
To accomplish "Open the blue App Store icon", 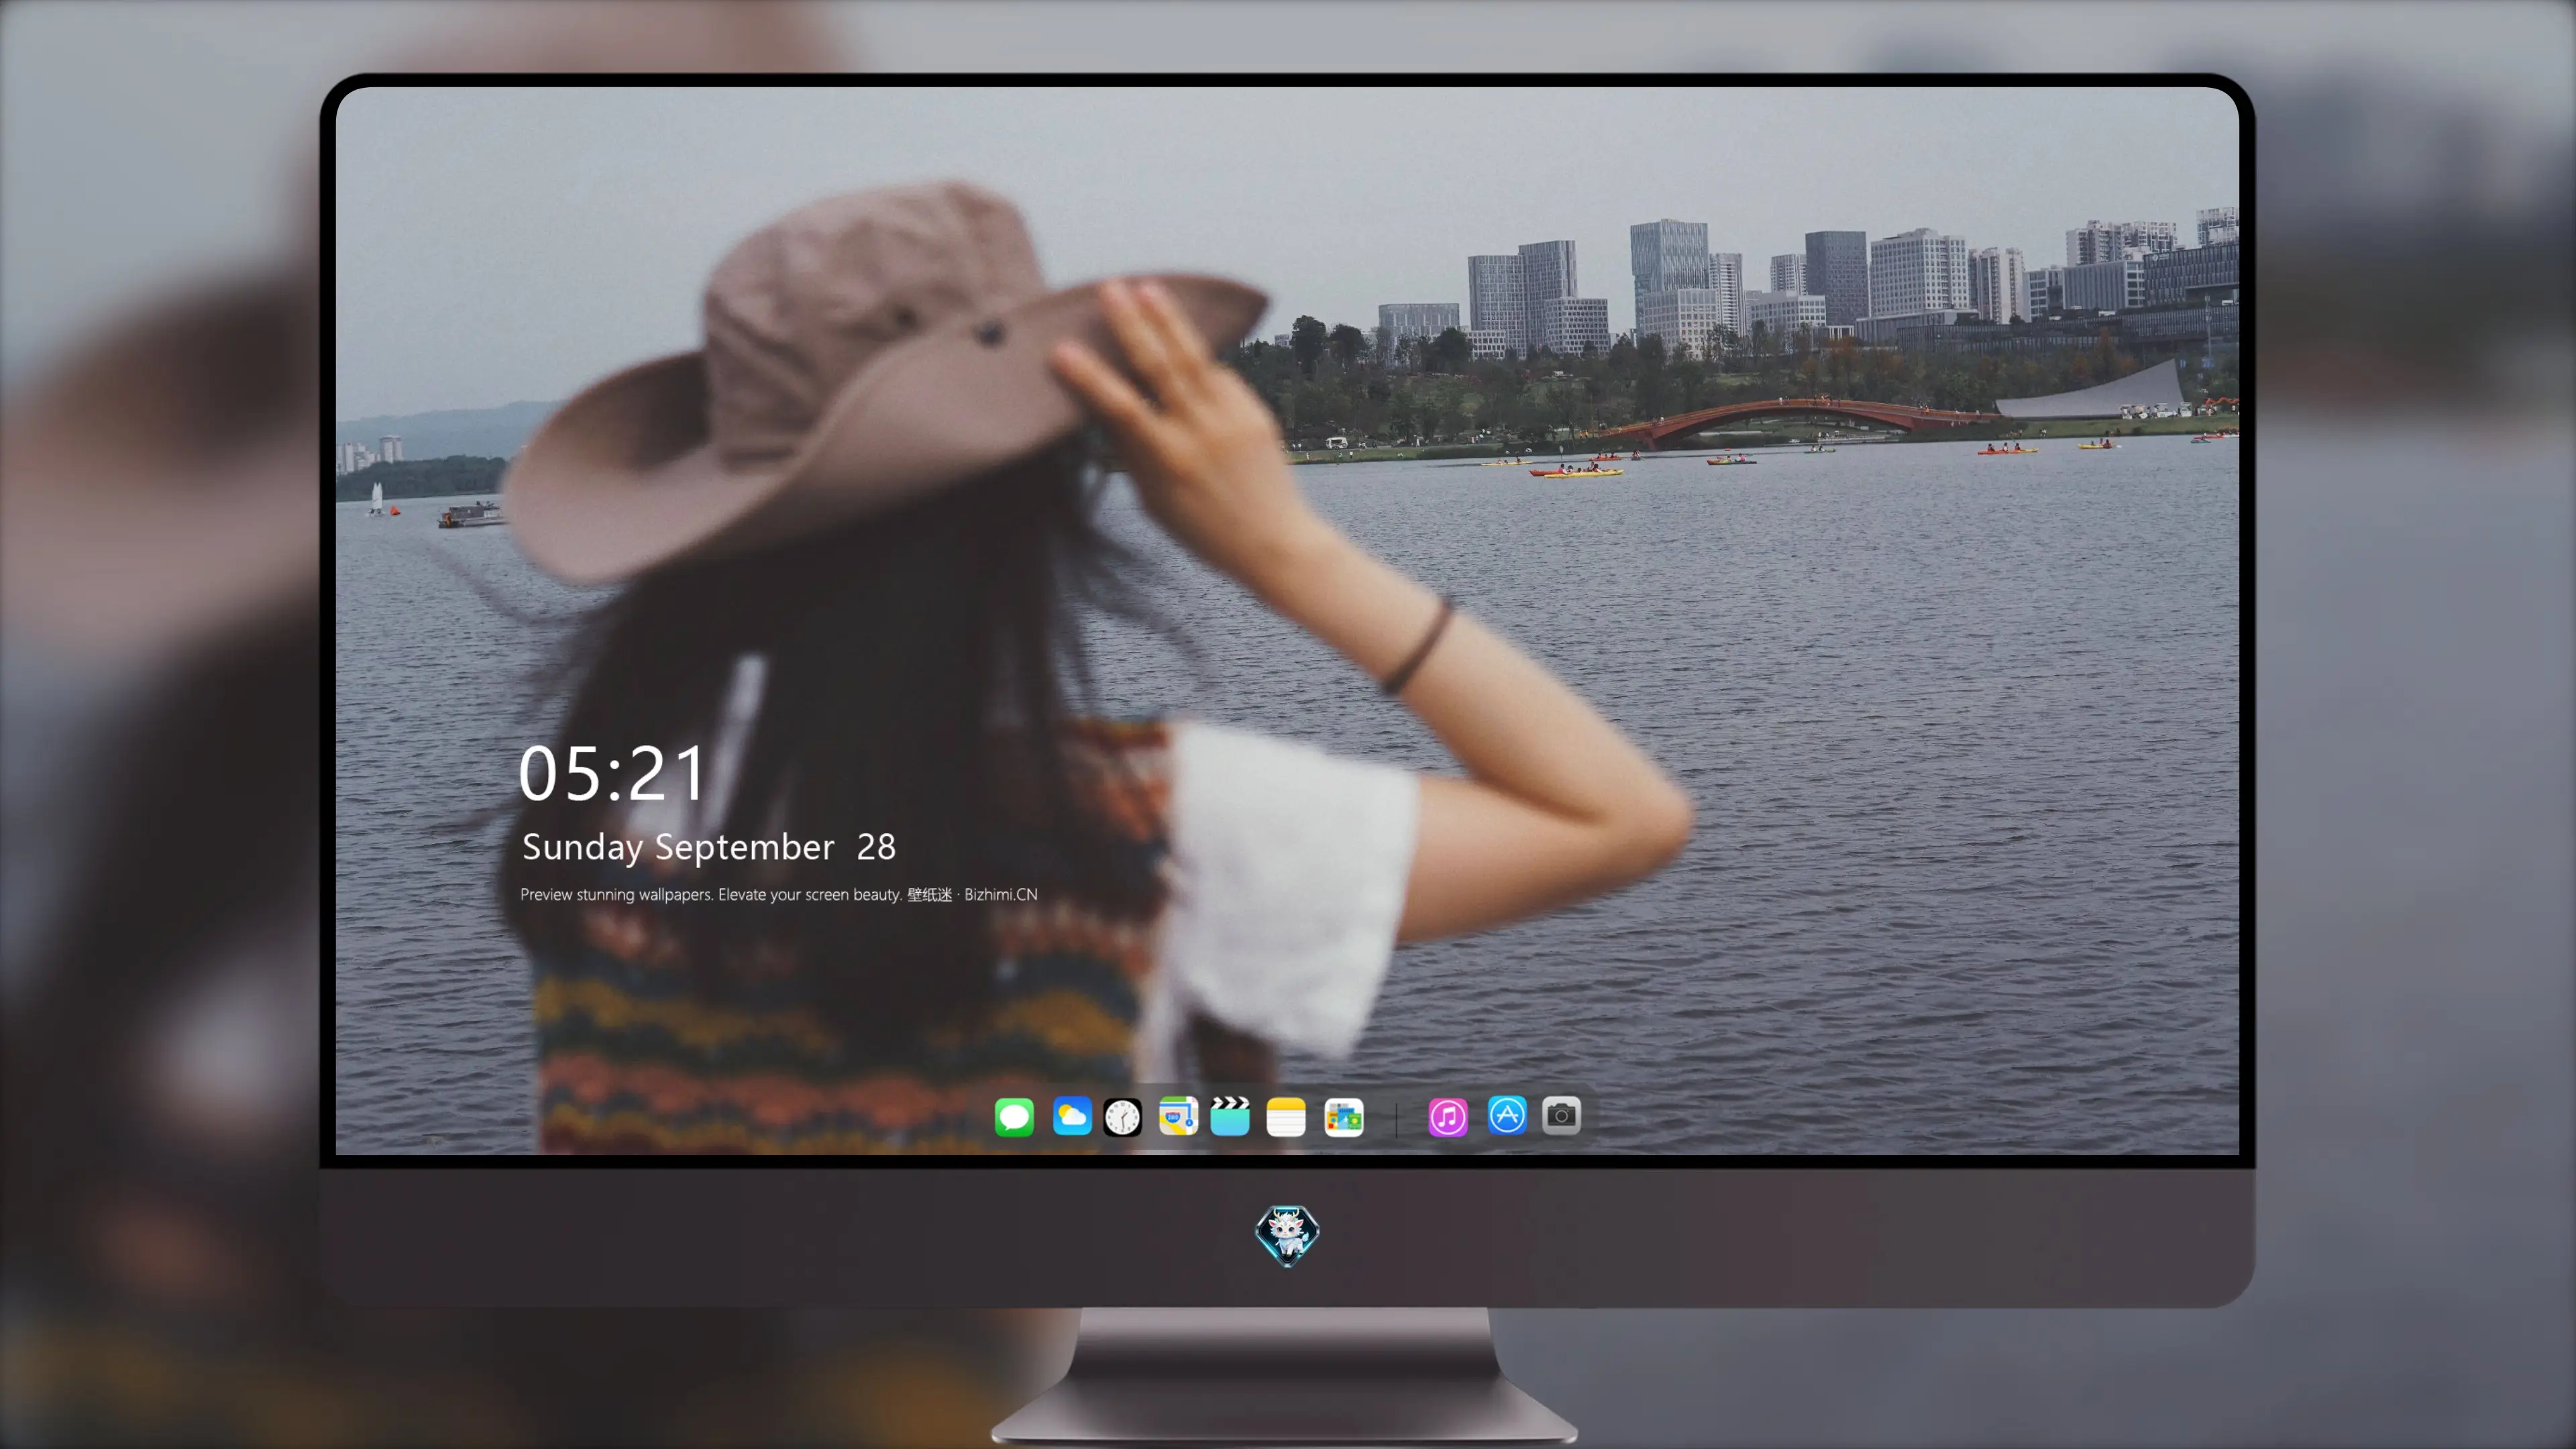I will pos(1507,1115).
